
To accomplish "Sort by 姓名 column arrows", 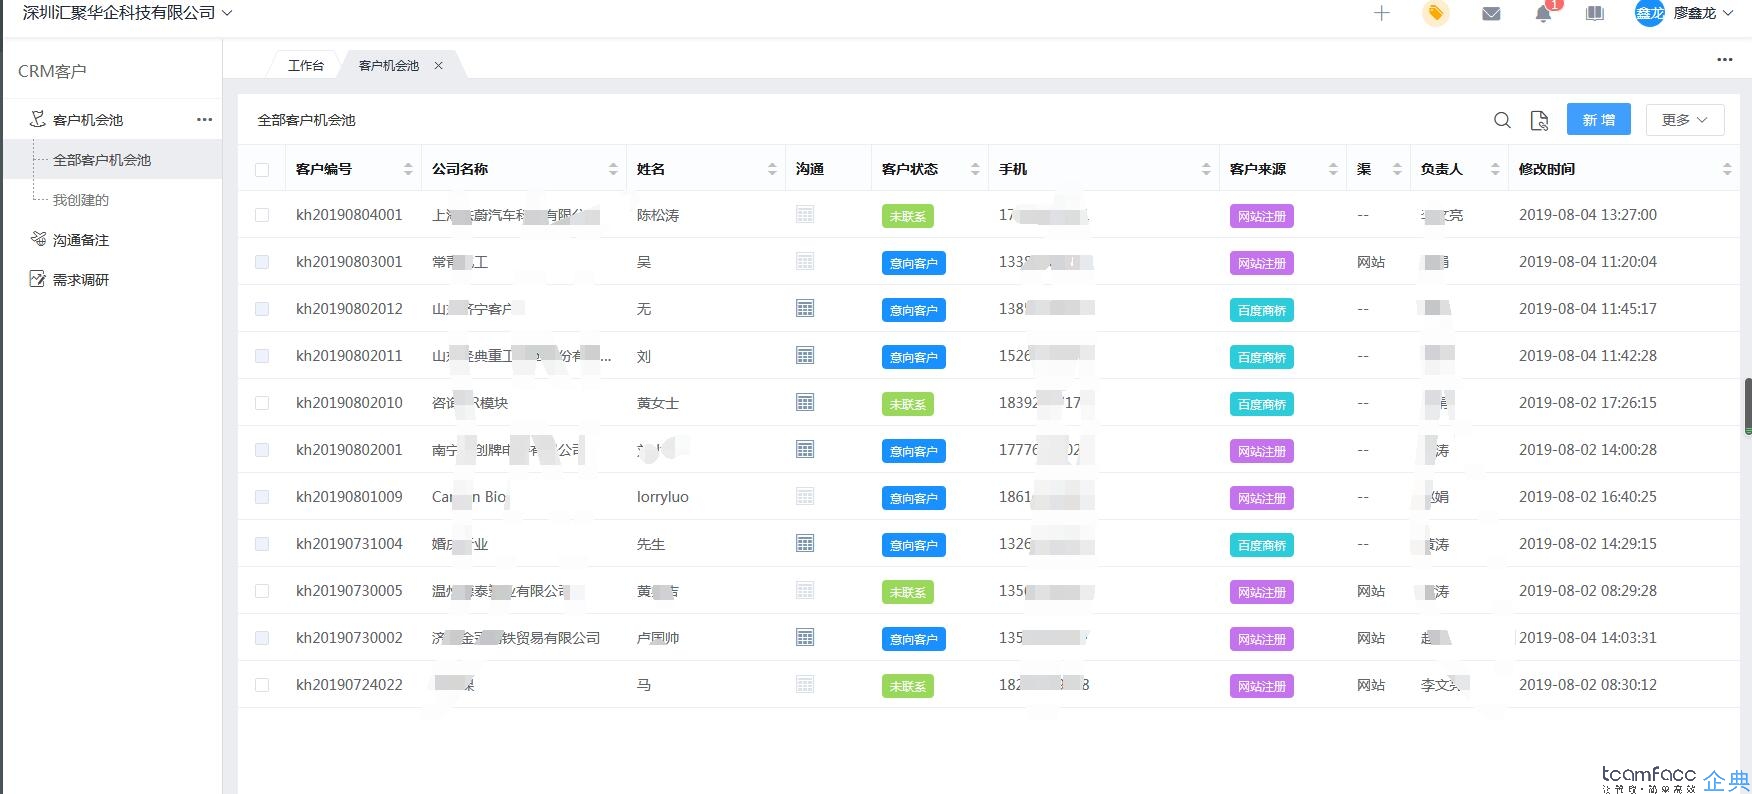I will click(772, 169).
